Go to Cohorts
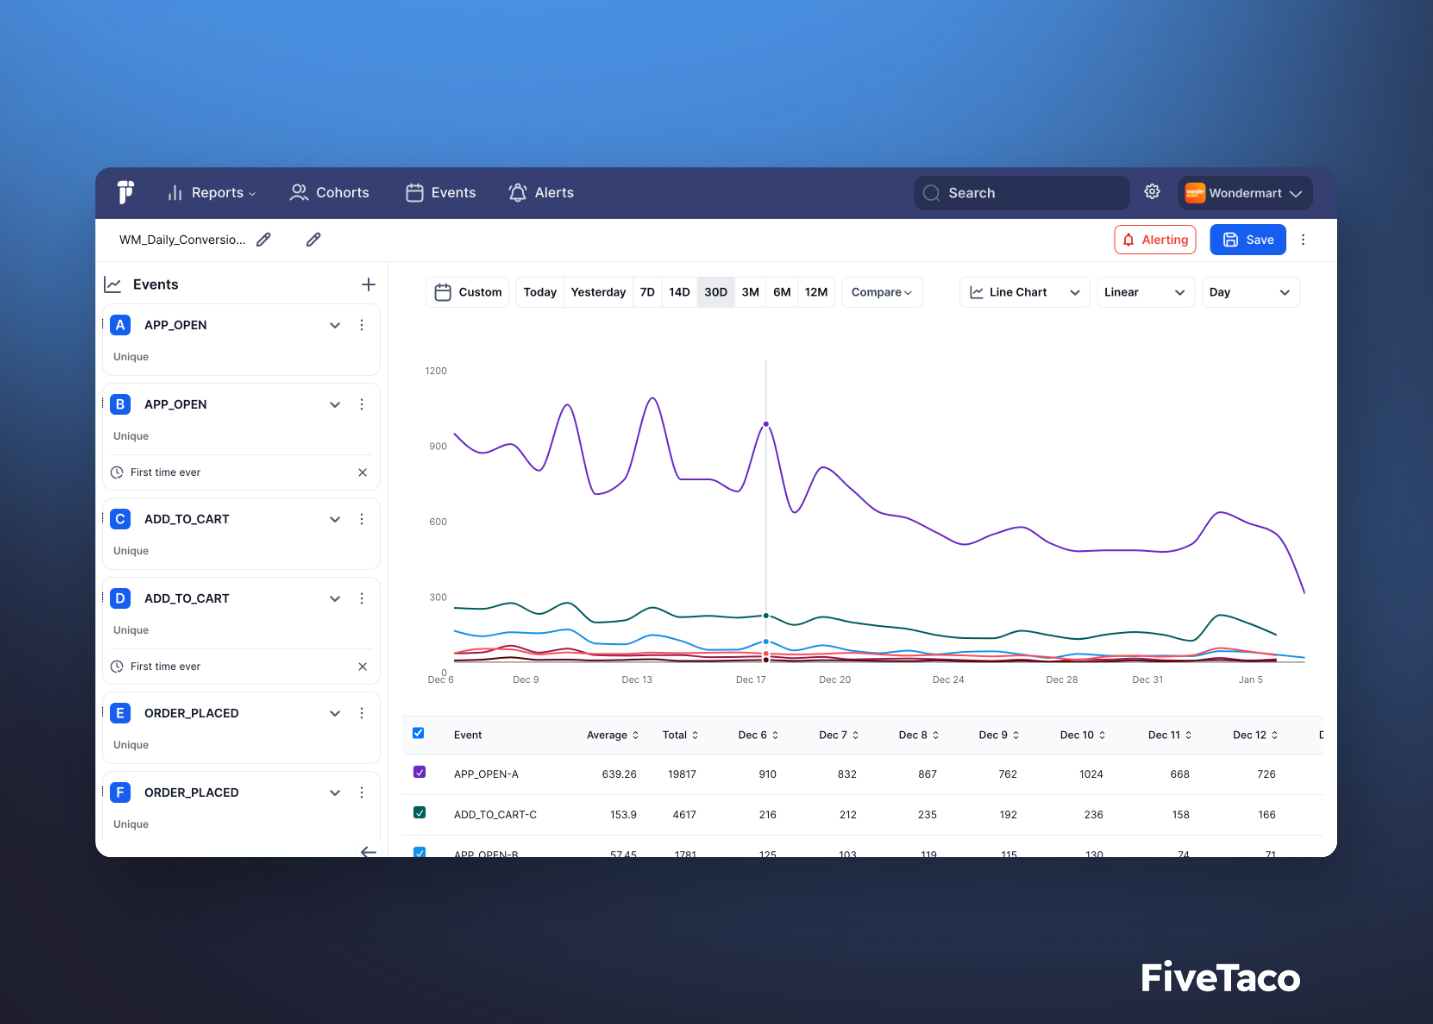 coord(330,193)
